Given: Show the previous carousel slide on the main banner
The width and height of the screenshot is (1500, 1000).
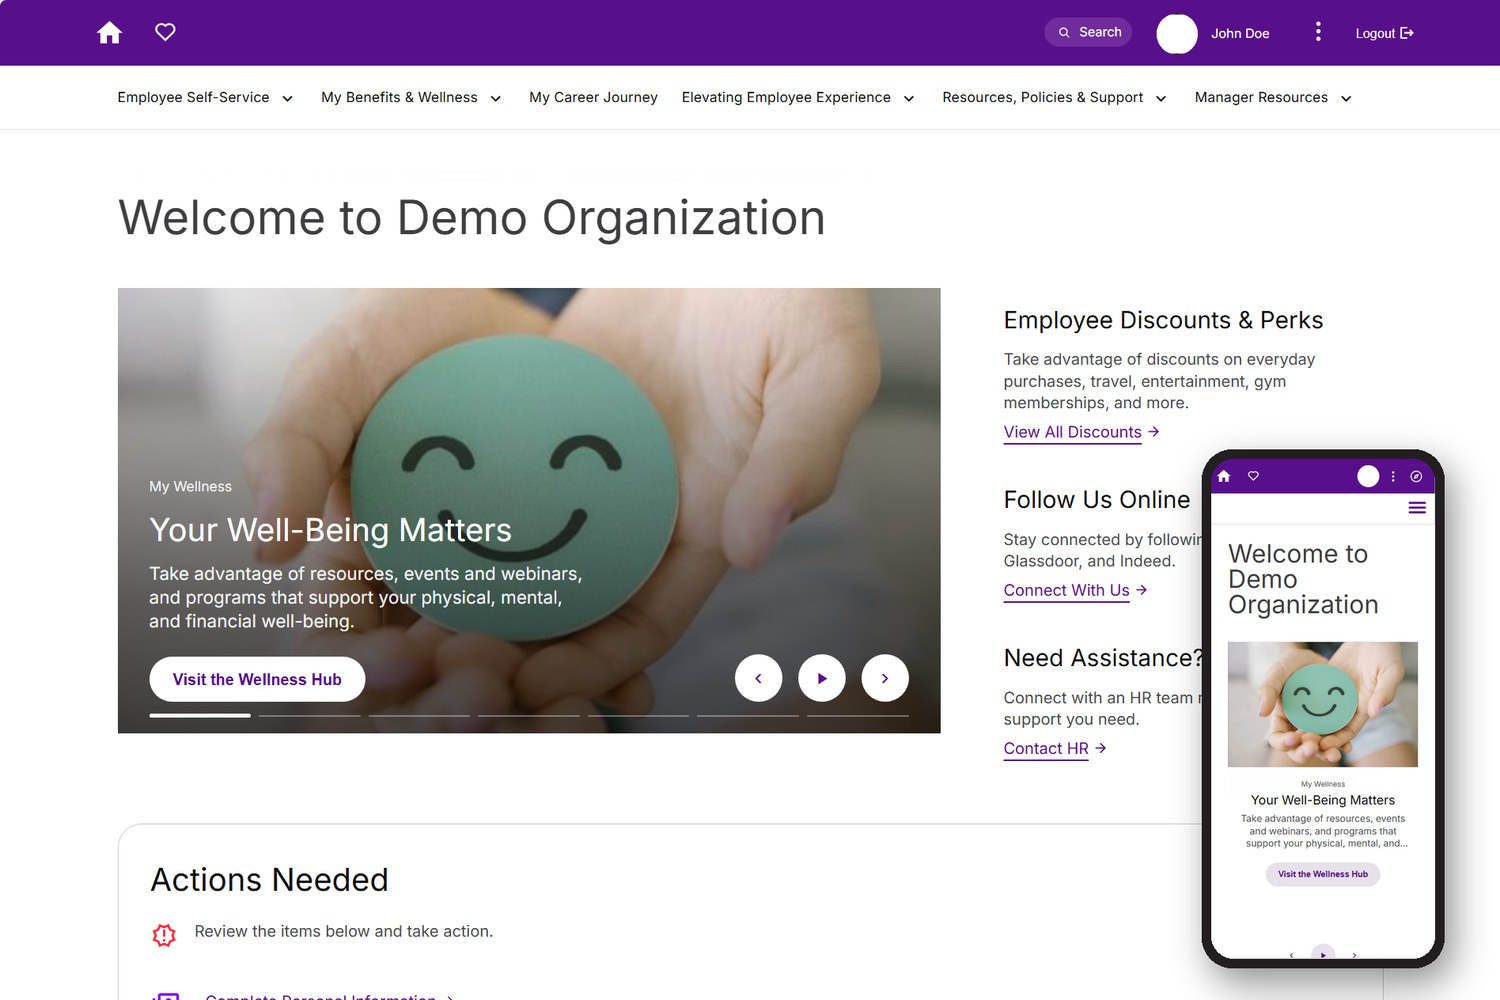Looking at the screenshot, I should [x=758, y=678].
